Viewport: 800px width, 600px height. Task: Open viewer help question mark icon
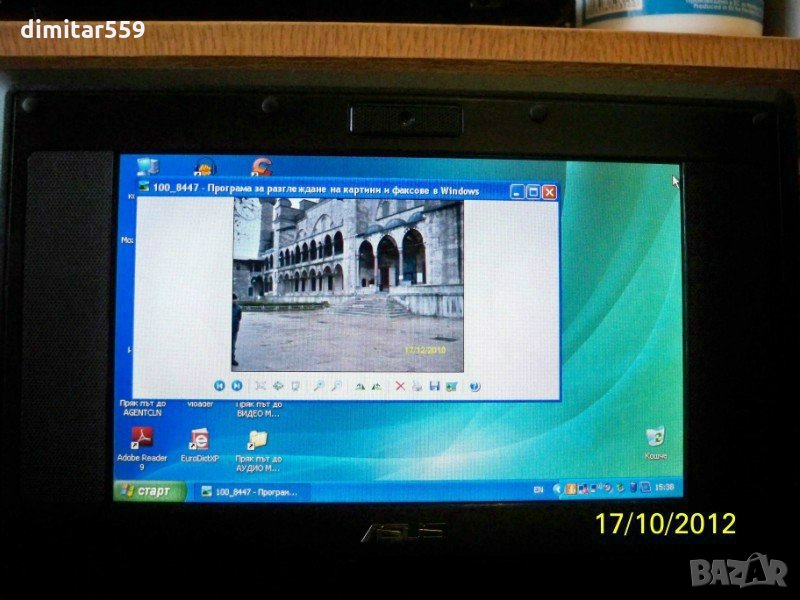[474, 385]
